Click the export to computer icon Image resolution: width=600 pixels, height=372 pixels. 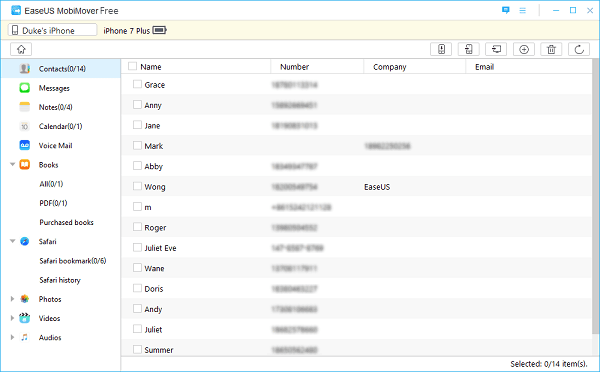pyautogui.click(x=496, y=49)
